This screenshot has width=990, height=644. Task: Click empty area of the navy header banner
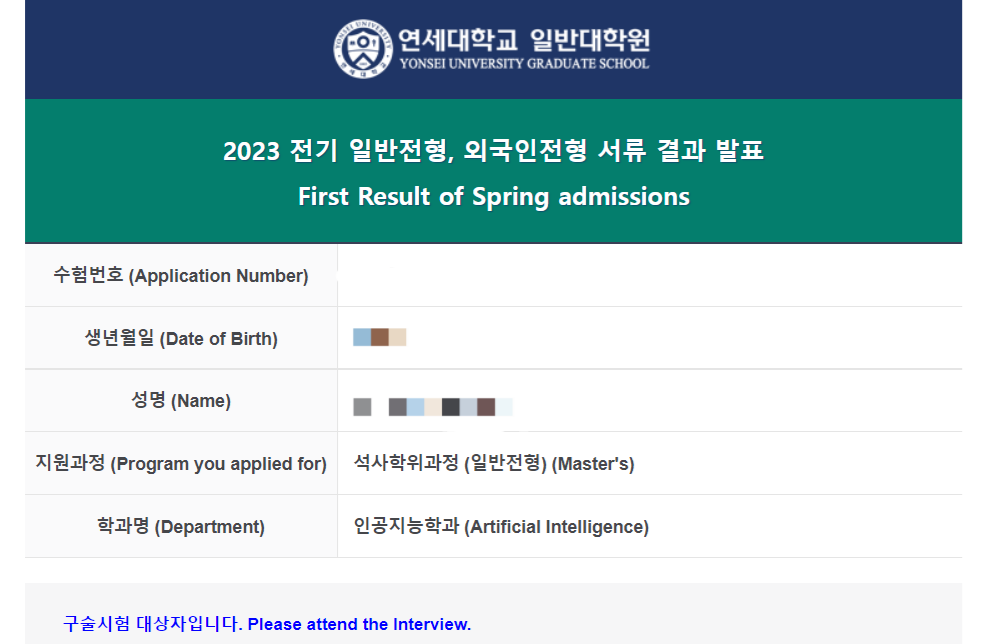[x=160, y=50]
